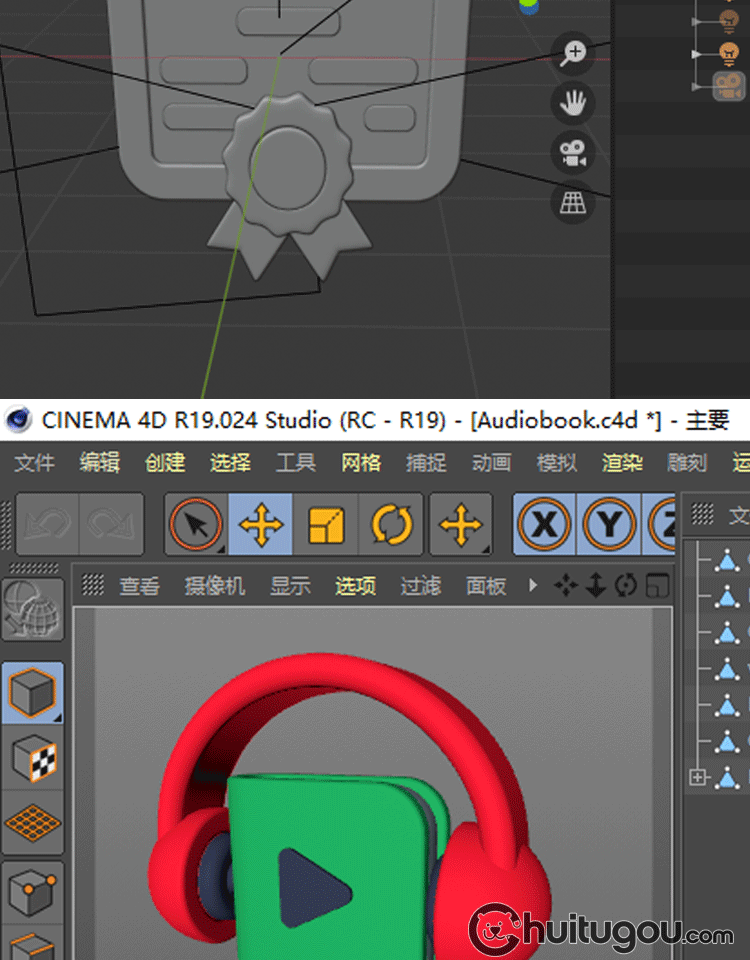Image resolution: width=750 pixels, height=960 pixels.
Task: Open the 工具 menu
Action: click(296, 463)
